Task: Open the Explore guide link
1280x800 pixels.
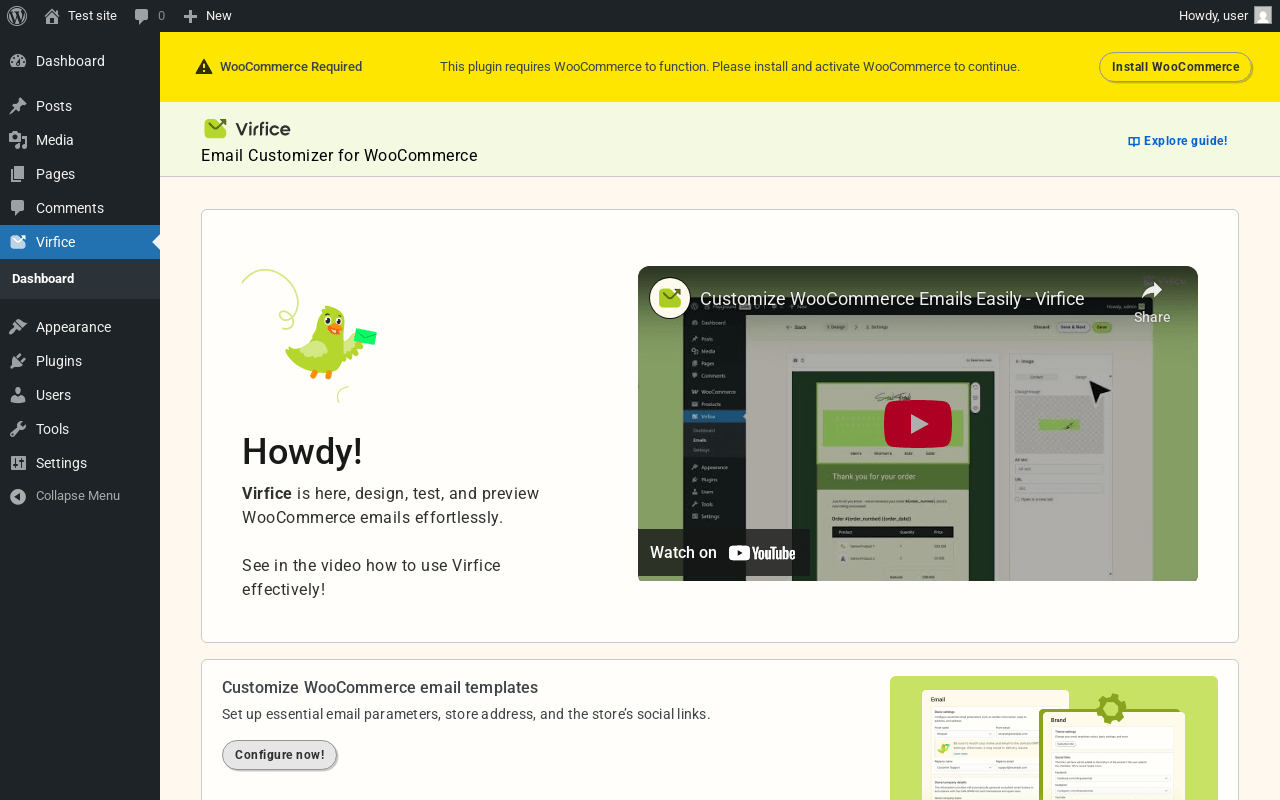Action: point(1178,141)
